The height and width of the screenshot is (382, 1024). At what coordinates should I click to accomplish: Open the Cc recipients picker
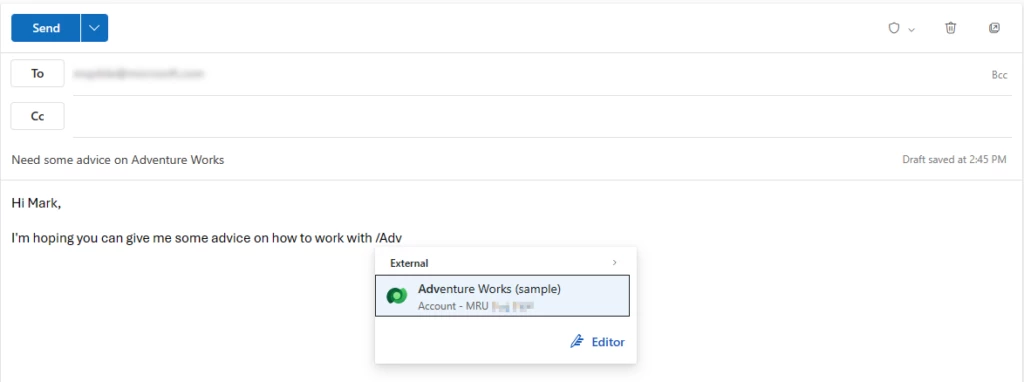pos(37,116)
